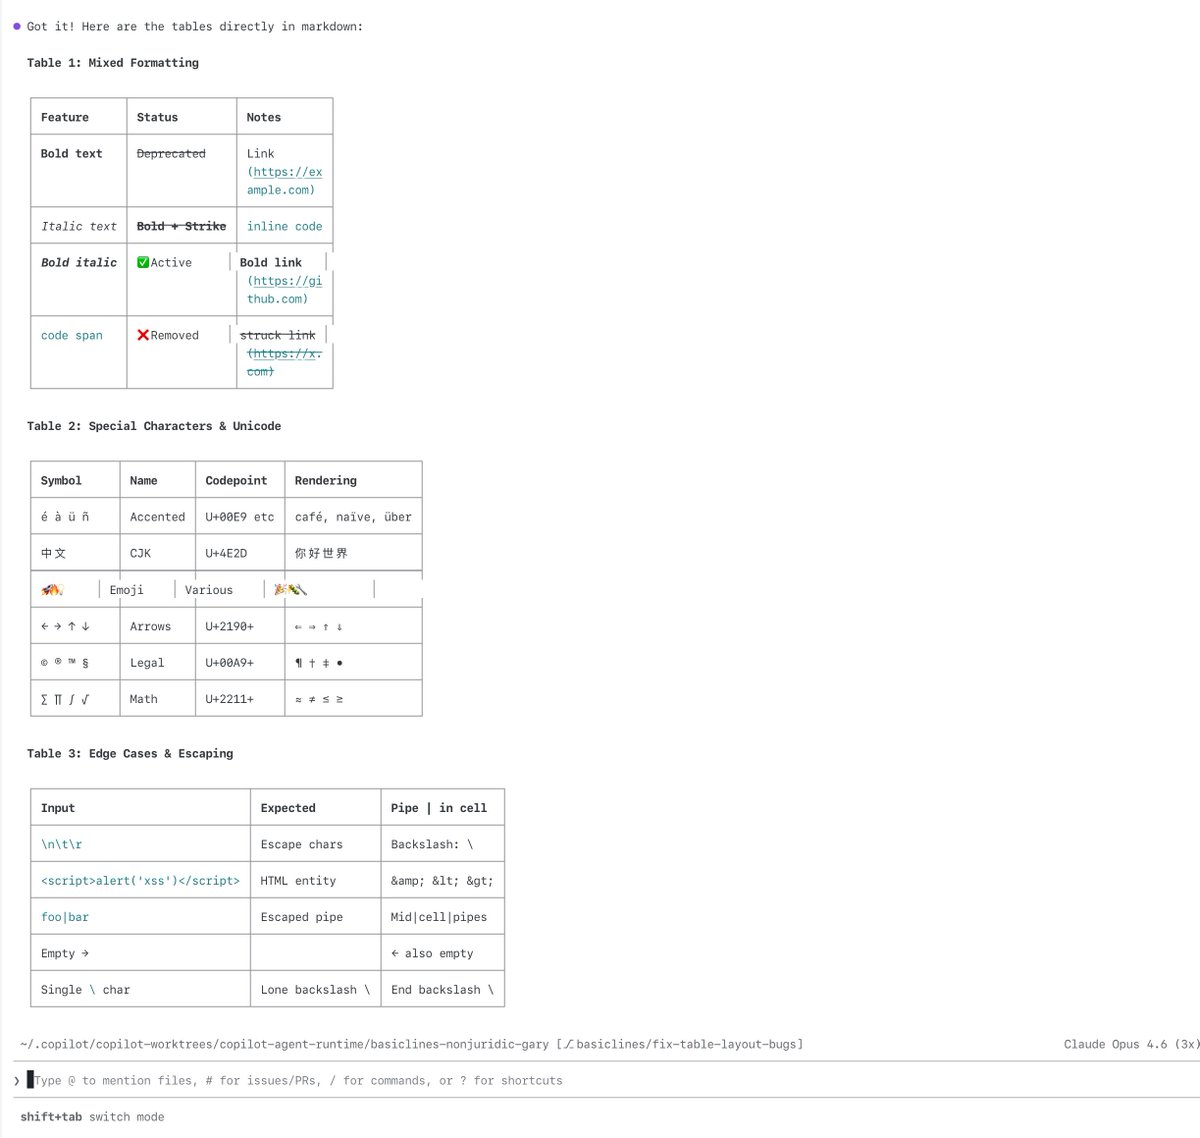Click the git branch icon in status line
Viewport: 1200px width, 1138px height.
click(x=569, y=1044)
